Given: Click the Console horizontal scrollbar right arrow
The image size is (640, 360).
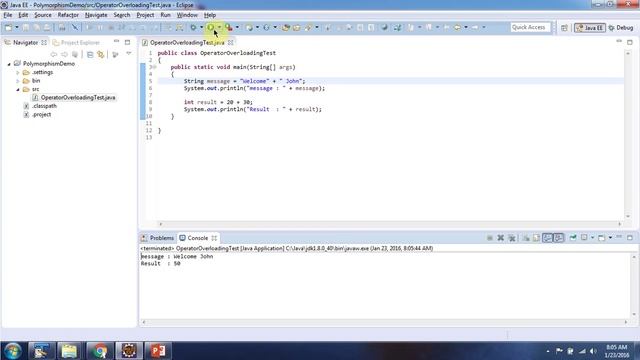Looking at the screenshot, I should [626, 322].
